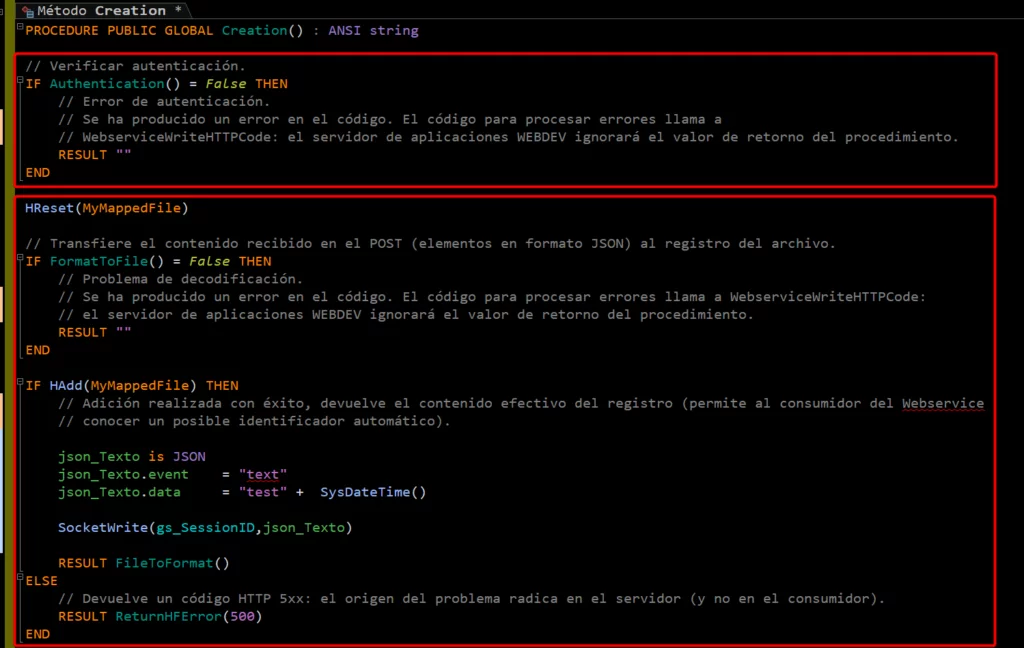The image size is (1024, 648).
Task: Collapse the IF FormatToFile() block
Action: [x=20, y=258]
